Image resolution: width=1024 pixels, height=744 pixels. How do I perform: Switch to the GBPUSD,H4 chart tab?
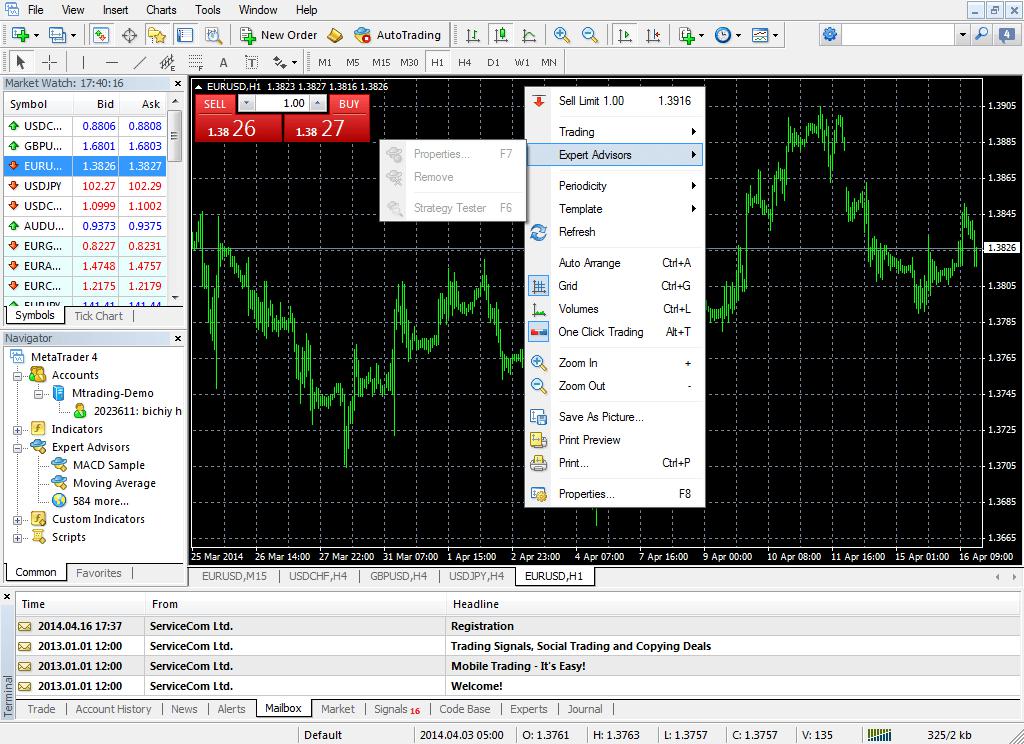point(398,576)
